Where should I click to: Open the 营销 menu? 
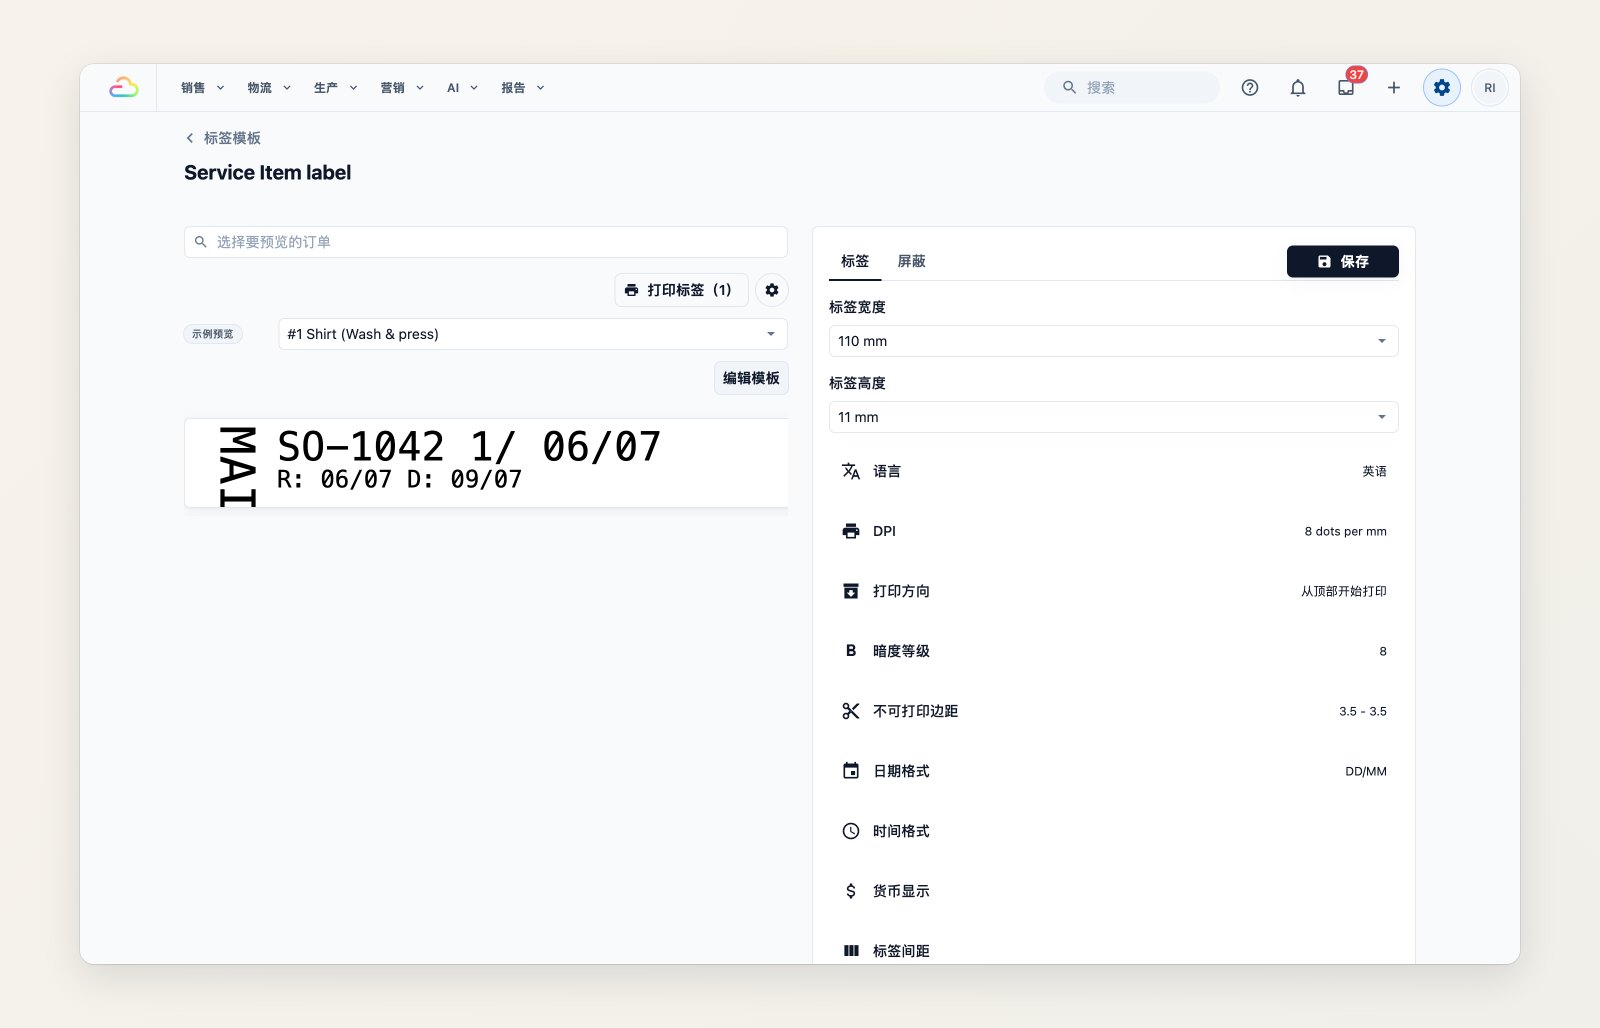402,88
